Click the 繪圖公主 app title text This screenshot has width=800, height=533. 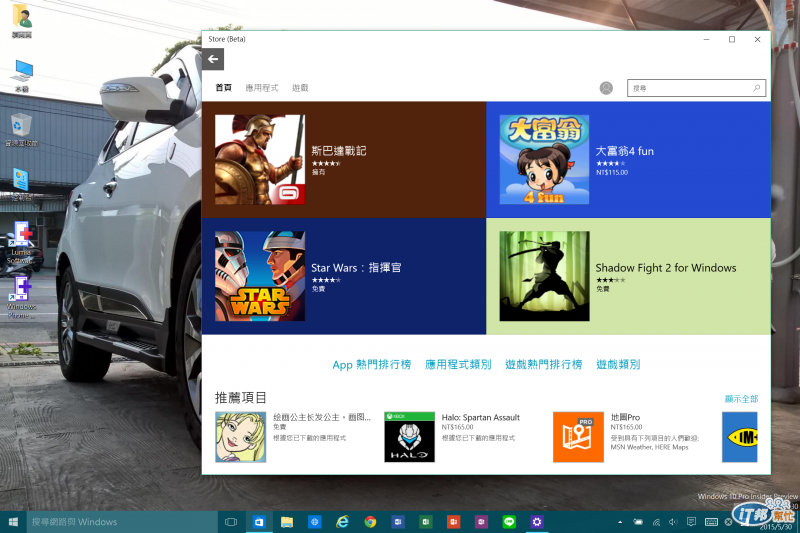322,417
